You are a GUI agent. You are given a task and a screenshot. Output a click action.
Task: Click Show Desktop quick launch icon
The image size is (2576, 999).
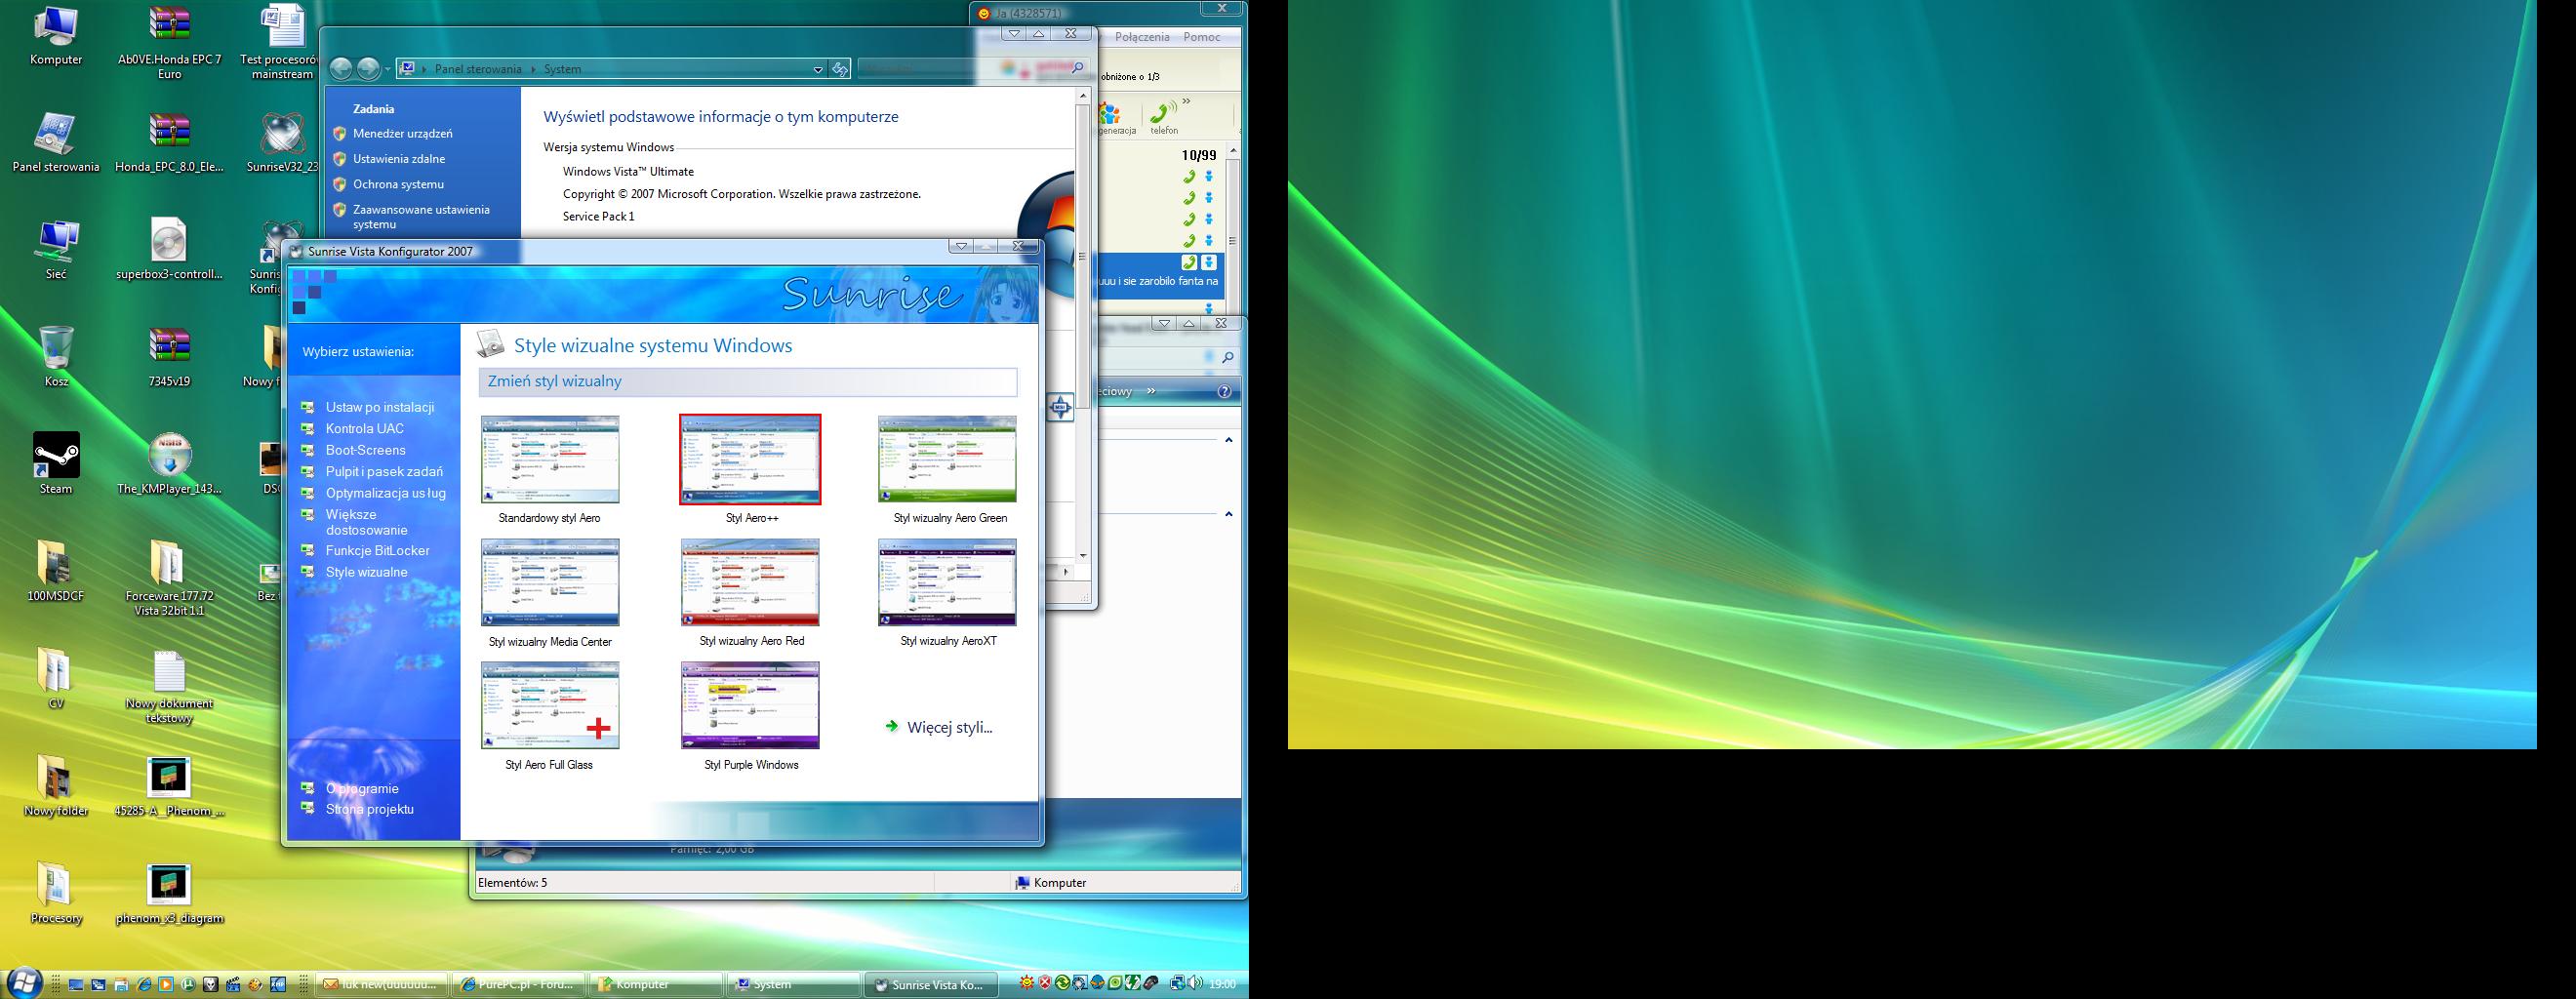coord(76,985)
